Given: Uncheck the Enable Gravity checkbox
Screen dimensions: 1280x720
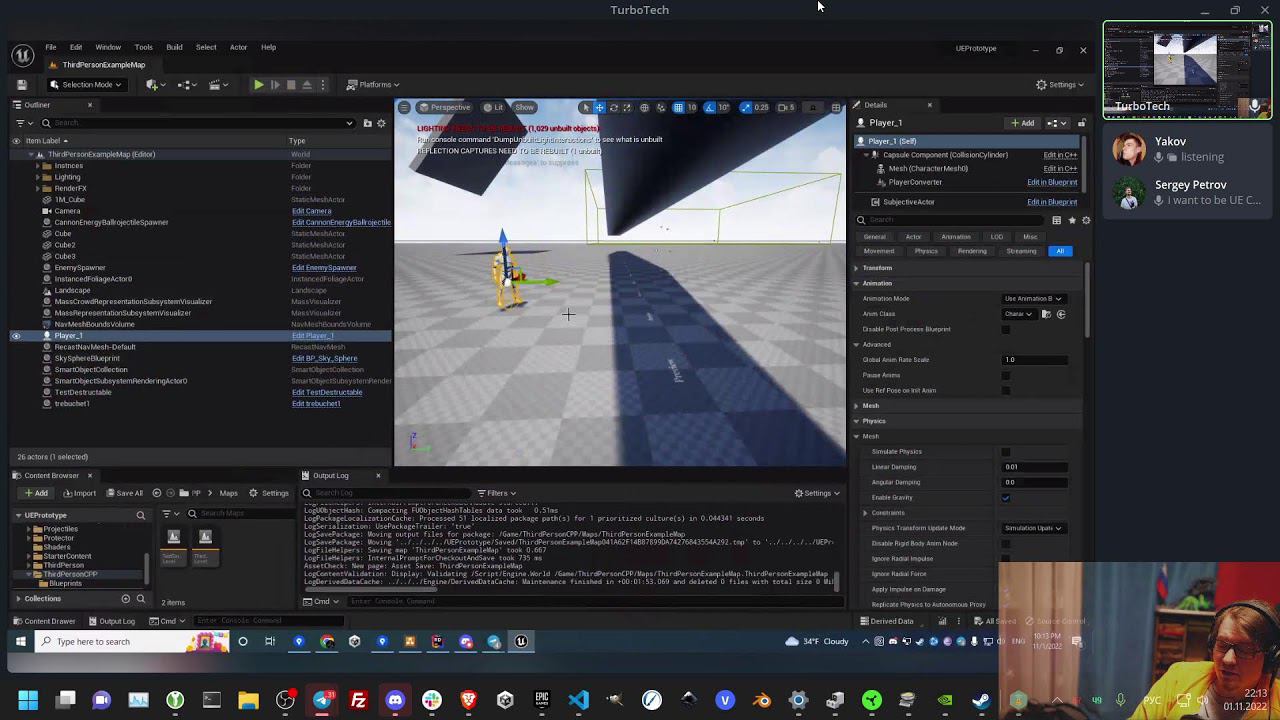Looking at the screenshot, I should click(1005, 497).
